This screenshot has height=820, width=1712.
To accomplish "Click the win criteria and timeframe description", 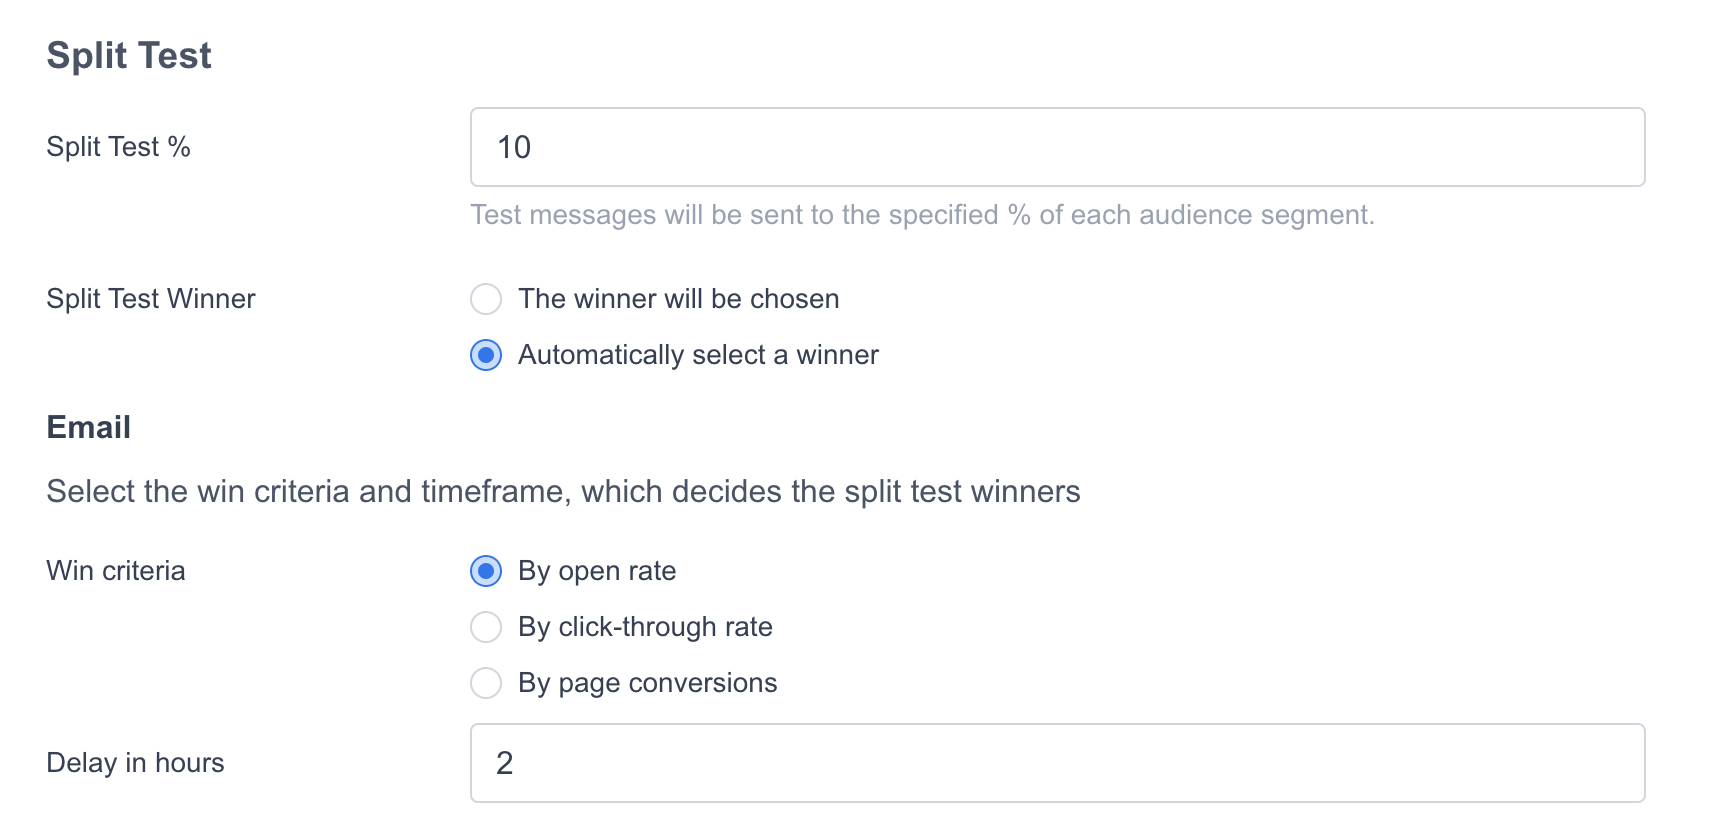I will (x=563, y=492).
